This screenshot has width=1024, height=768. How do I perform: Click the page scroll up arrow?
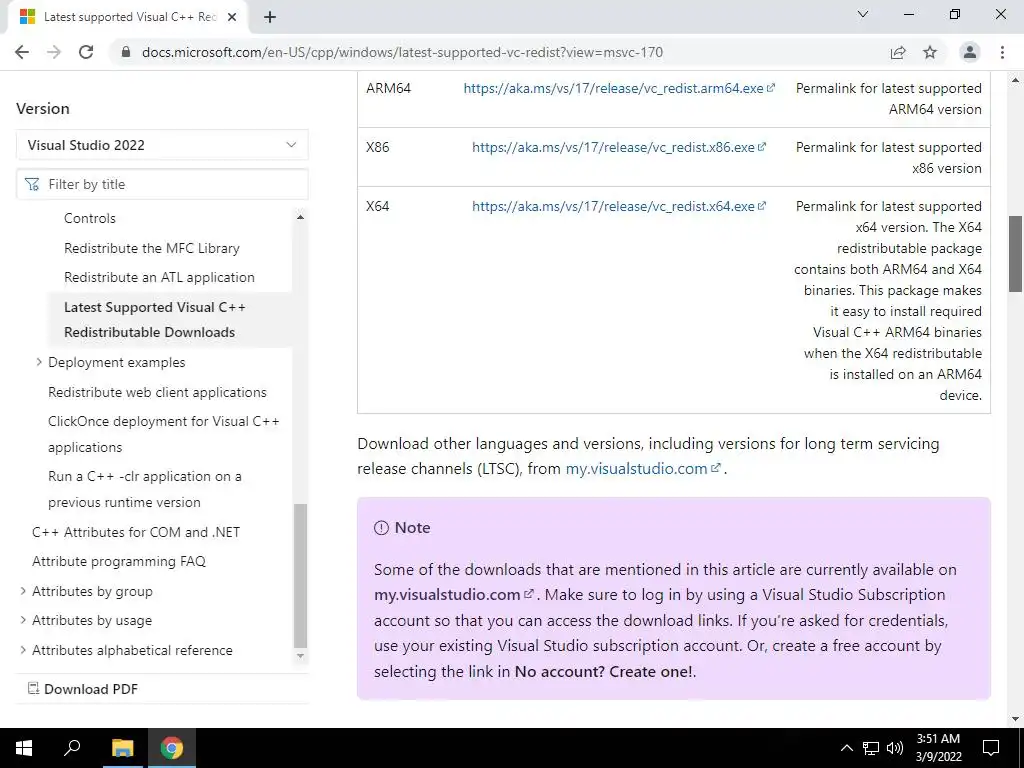point(1016,81)
